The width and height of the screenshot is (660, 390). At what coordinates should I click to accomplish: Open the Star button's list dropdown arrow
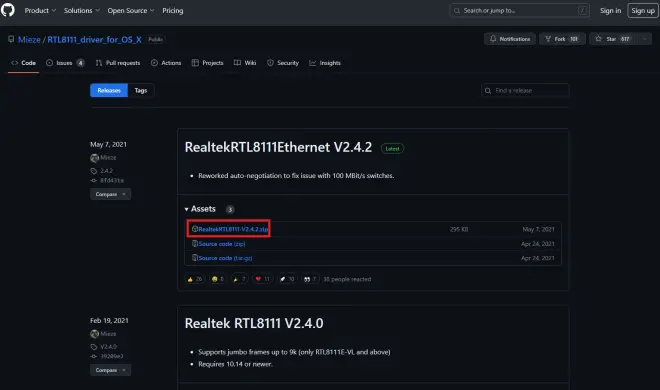pyautogui.click(x=644, y=39)
